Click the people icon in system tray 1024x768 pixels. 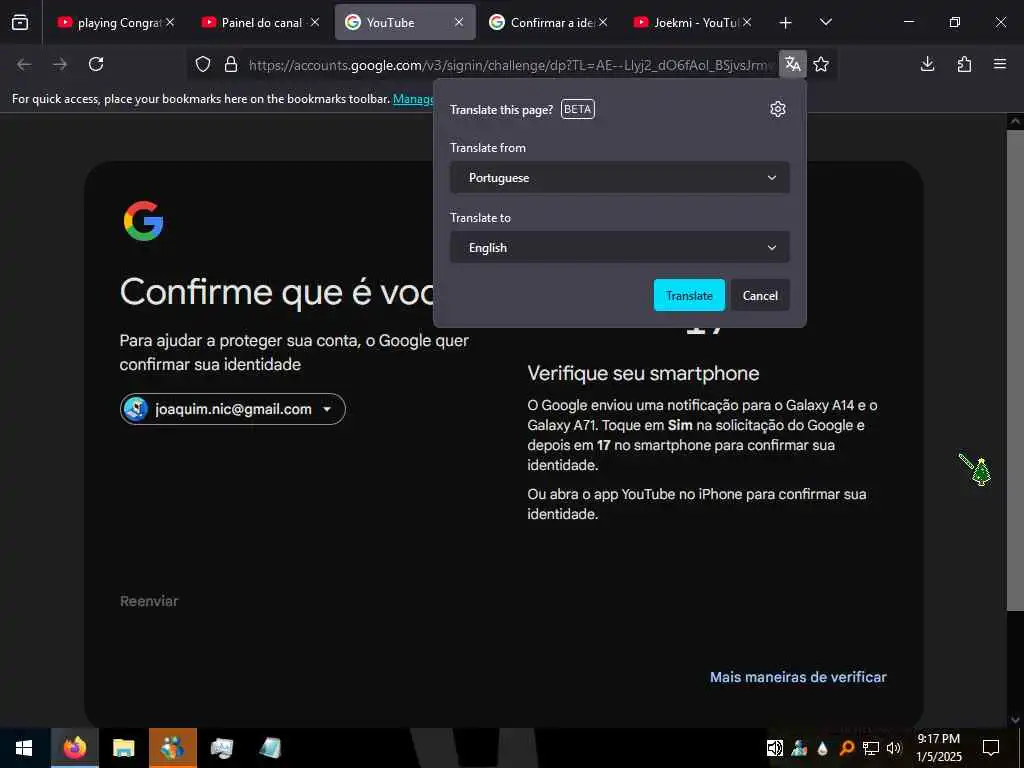coord(799,748)
